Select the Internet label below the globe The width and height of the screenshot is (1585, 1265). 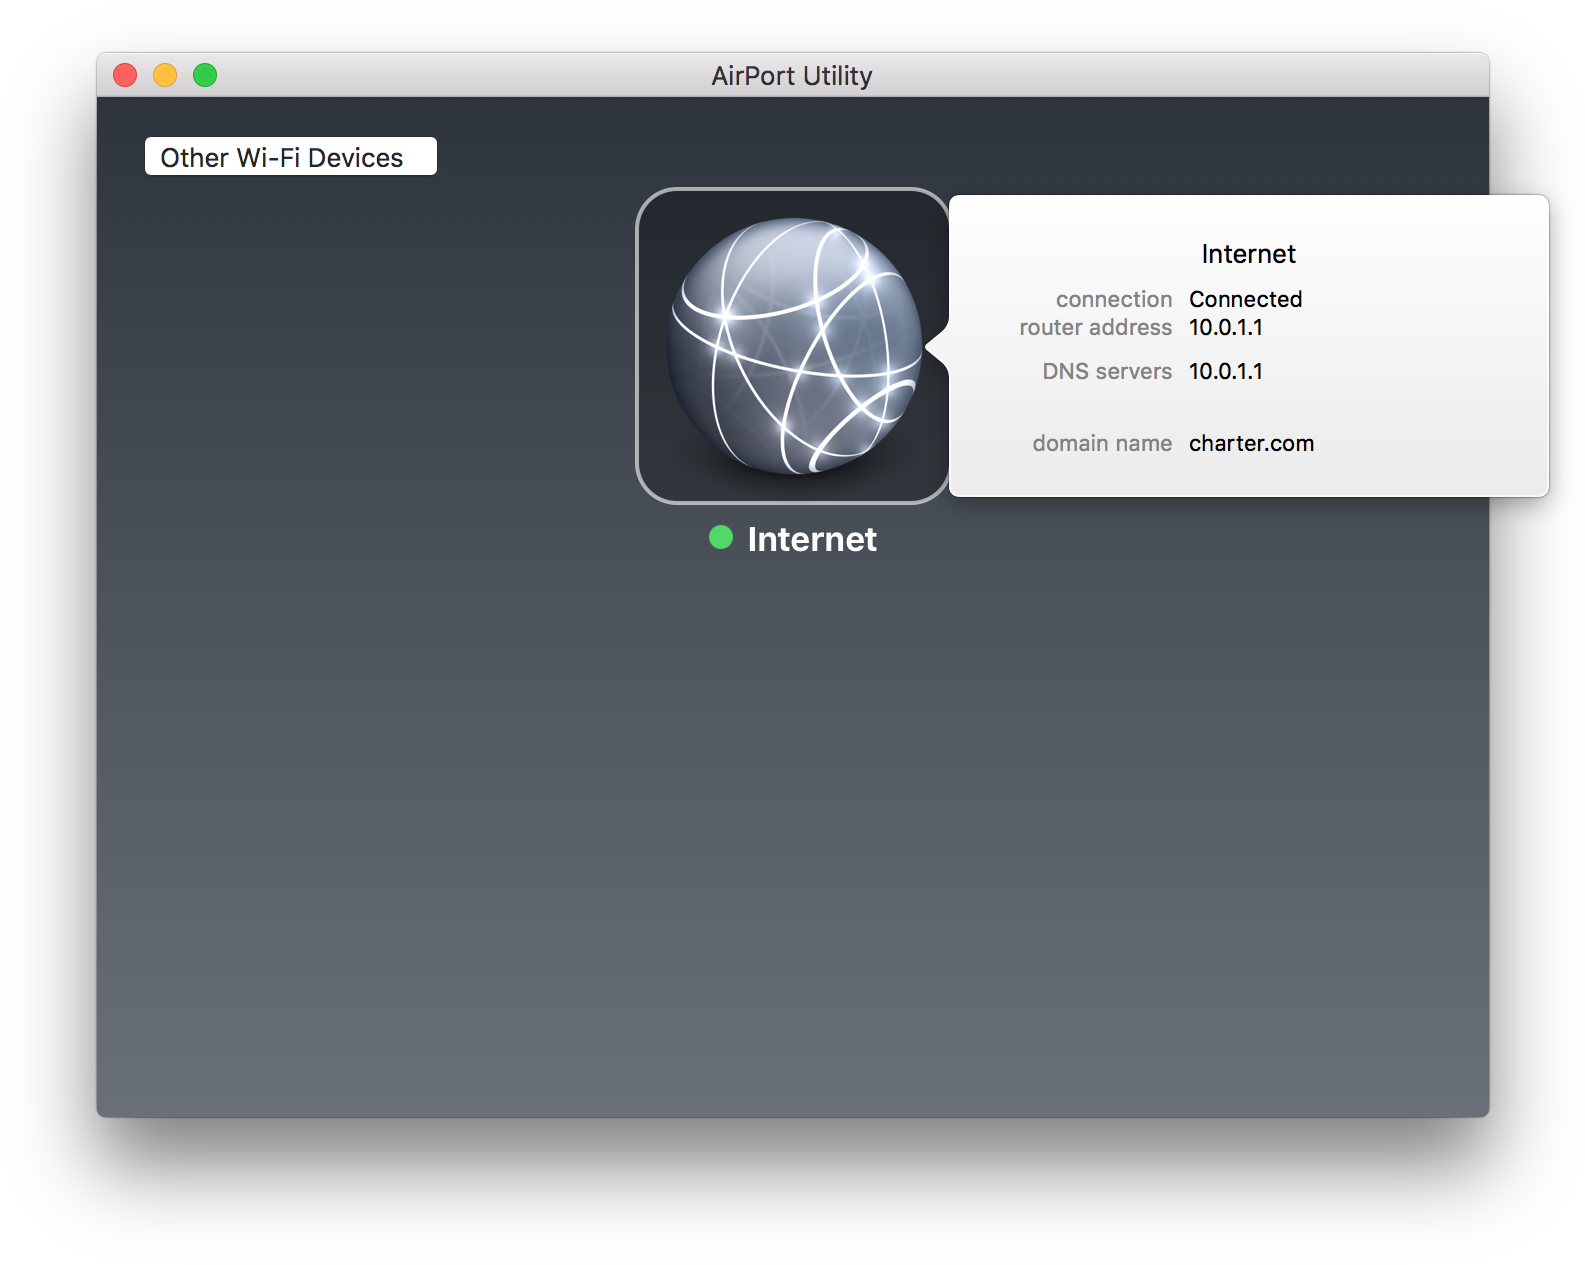click(812, 539)
